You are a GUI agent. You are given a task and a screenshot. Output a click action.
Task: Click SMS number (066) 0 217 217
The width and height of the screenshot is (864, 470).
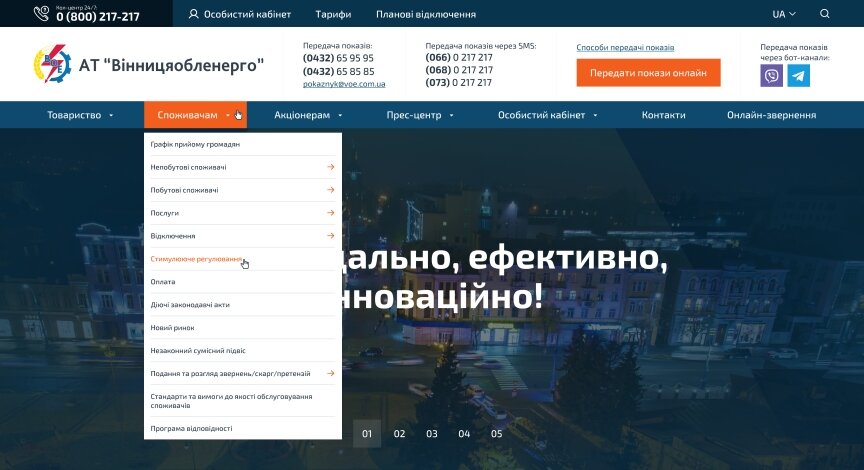[459, 57]
